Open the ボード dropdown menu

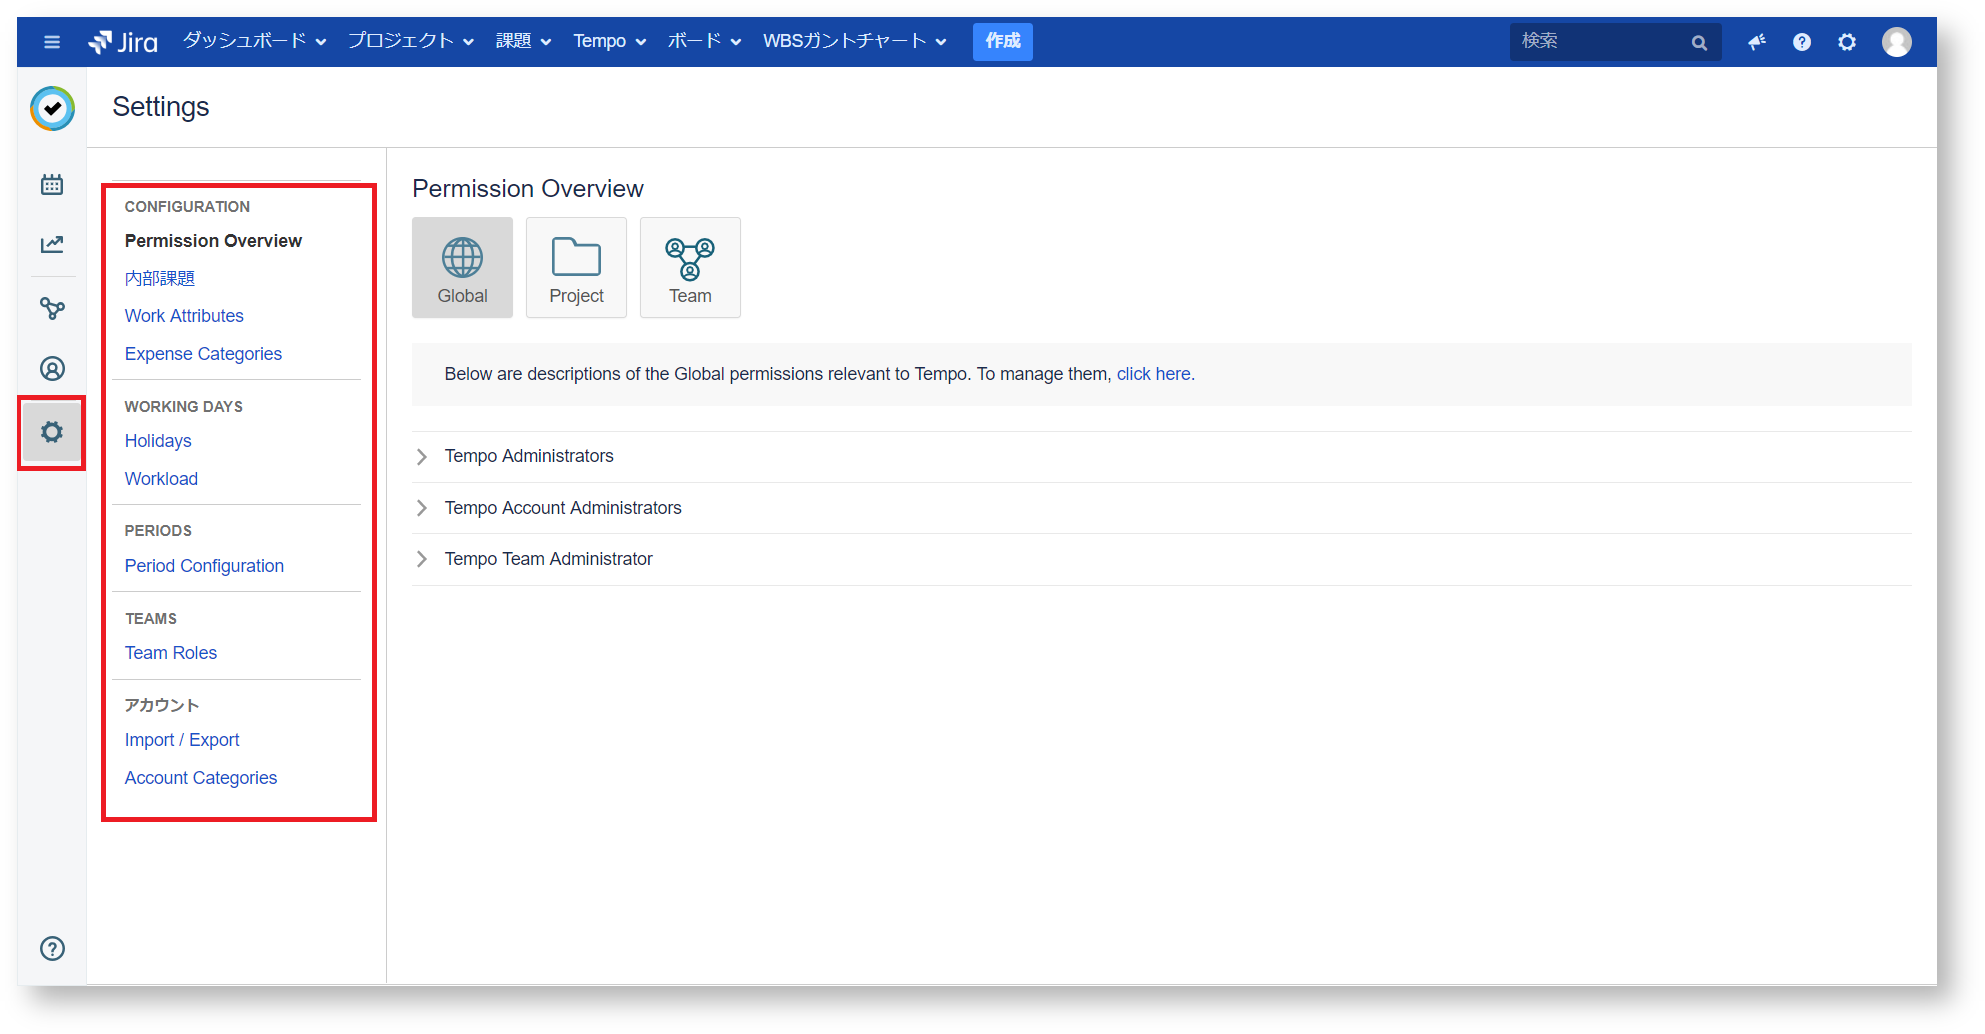[704, 41]
